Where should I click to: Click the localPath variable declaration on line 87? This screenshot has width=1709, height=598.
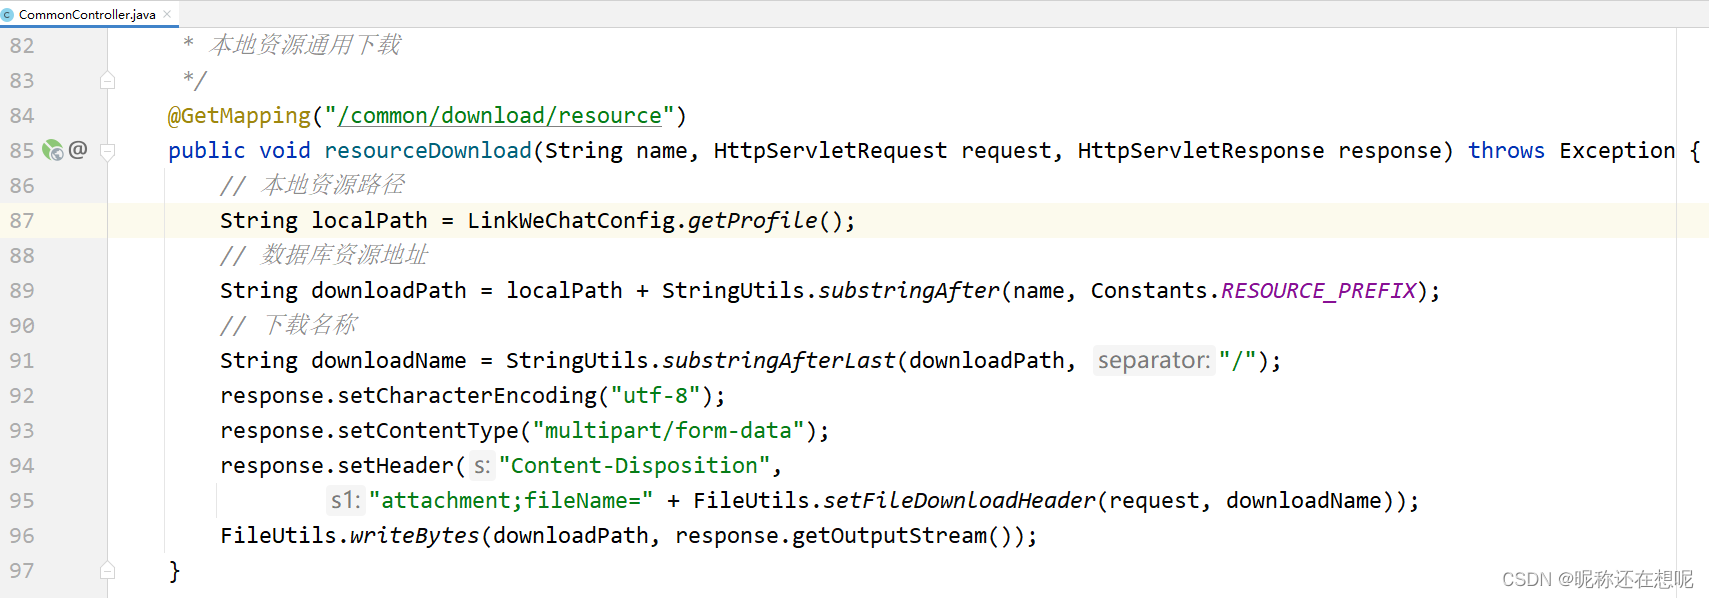(369, 221)
